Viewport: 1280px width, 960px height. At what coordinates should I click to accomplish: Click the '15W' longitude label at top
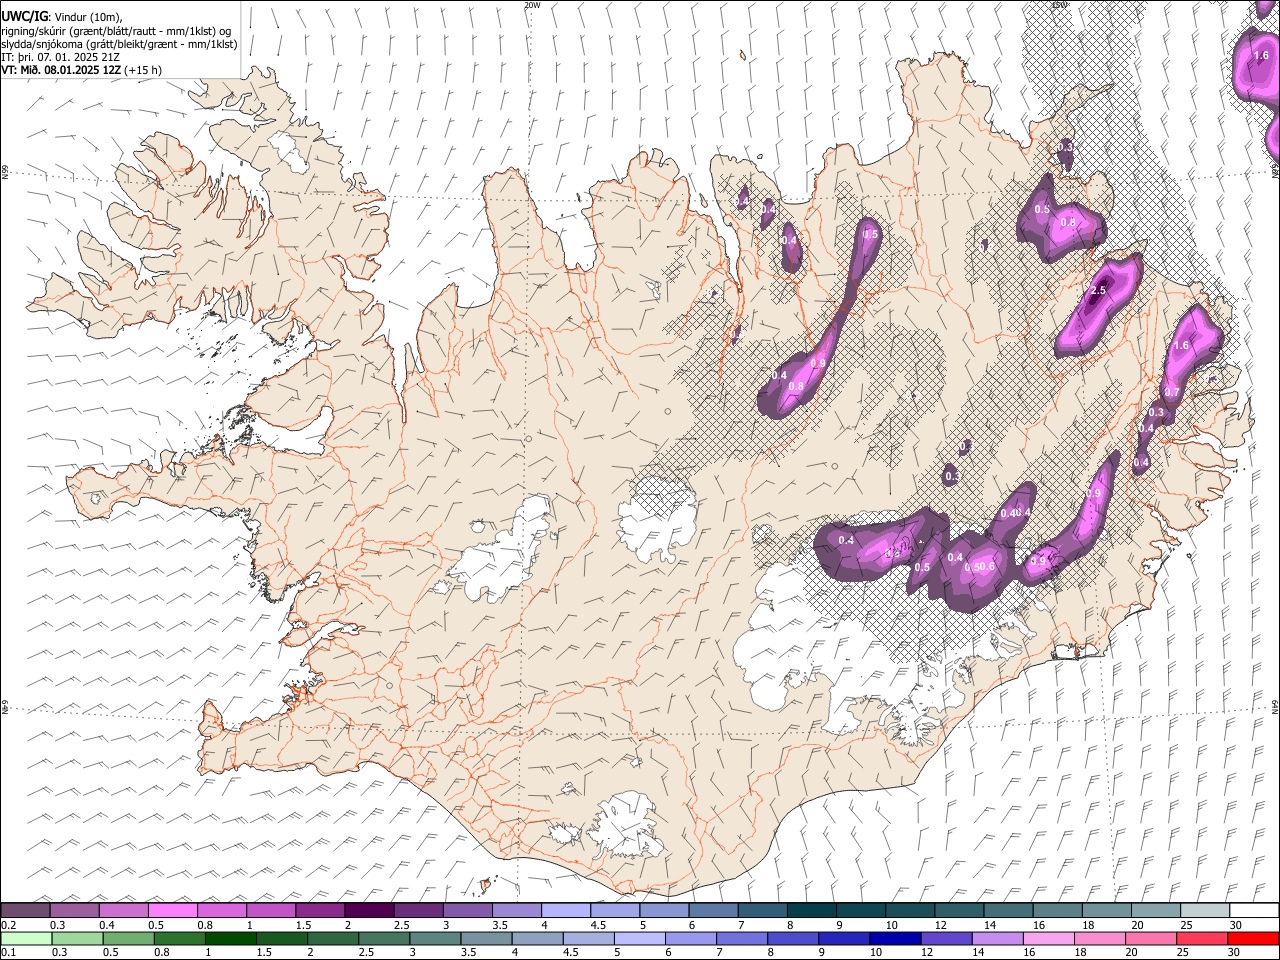tap(1059, 5)
